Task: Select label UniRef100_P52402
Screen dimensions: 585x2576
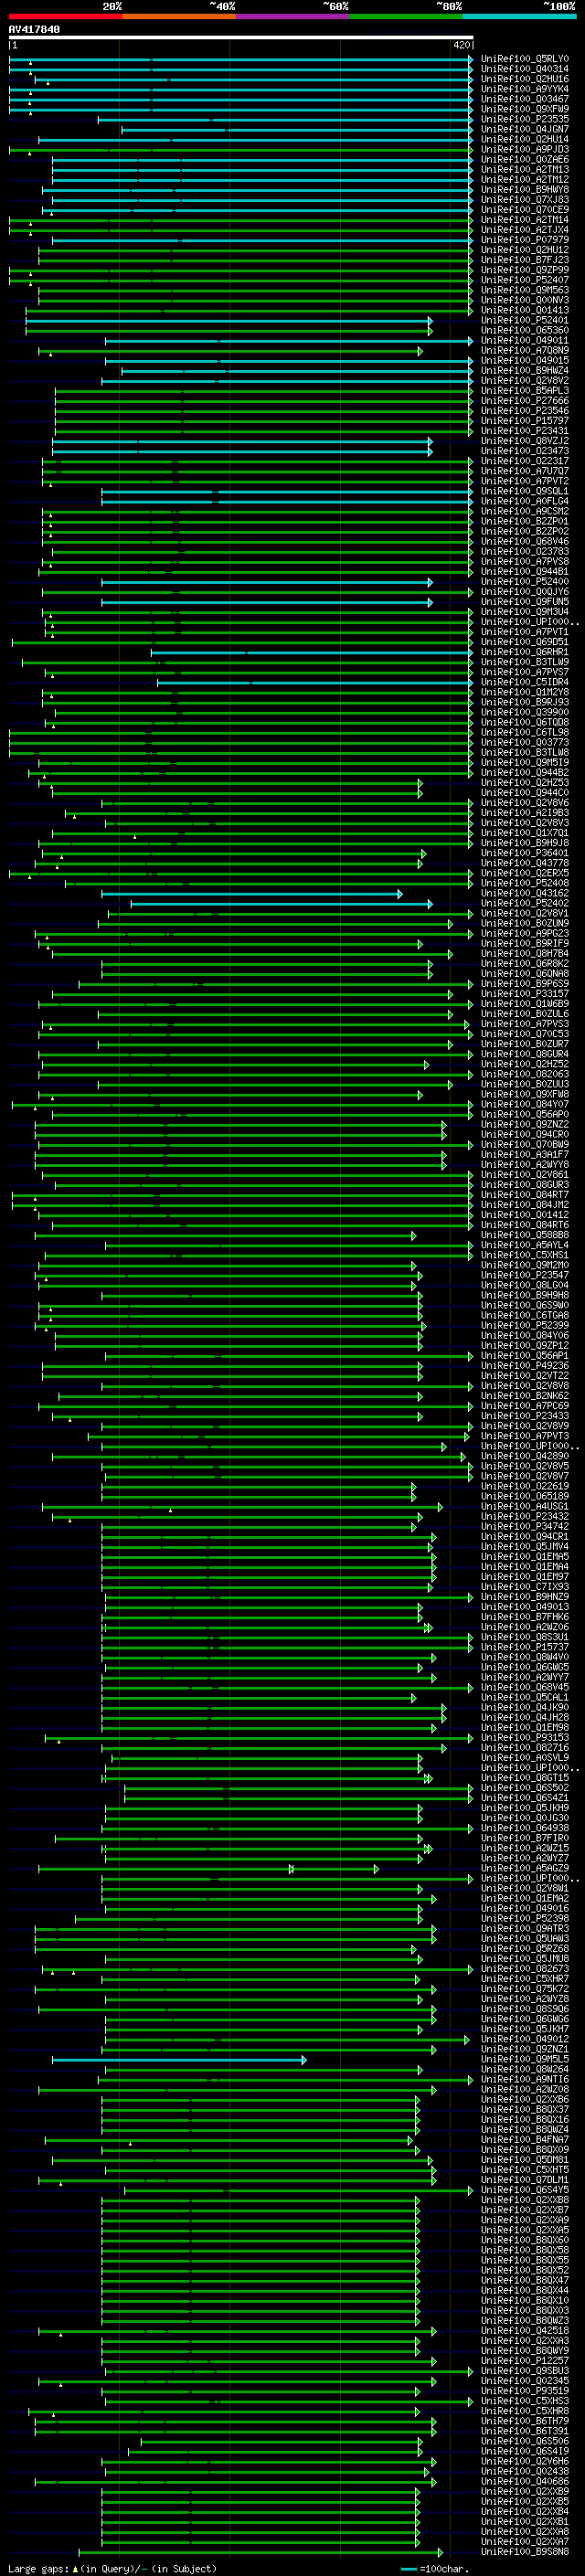Action: [525, 903]
